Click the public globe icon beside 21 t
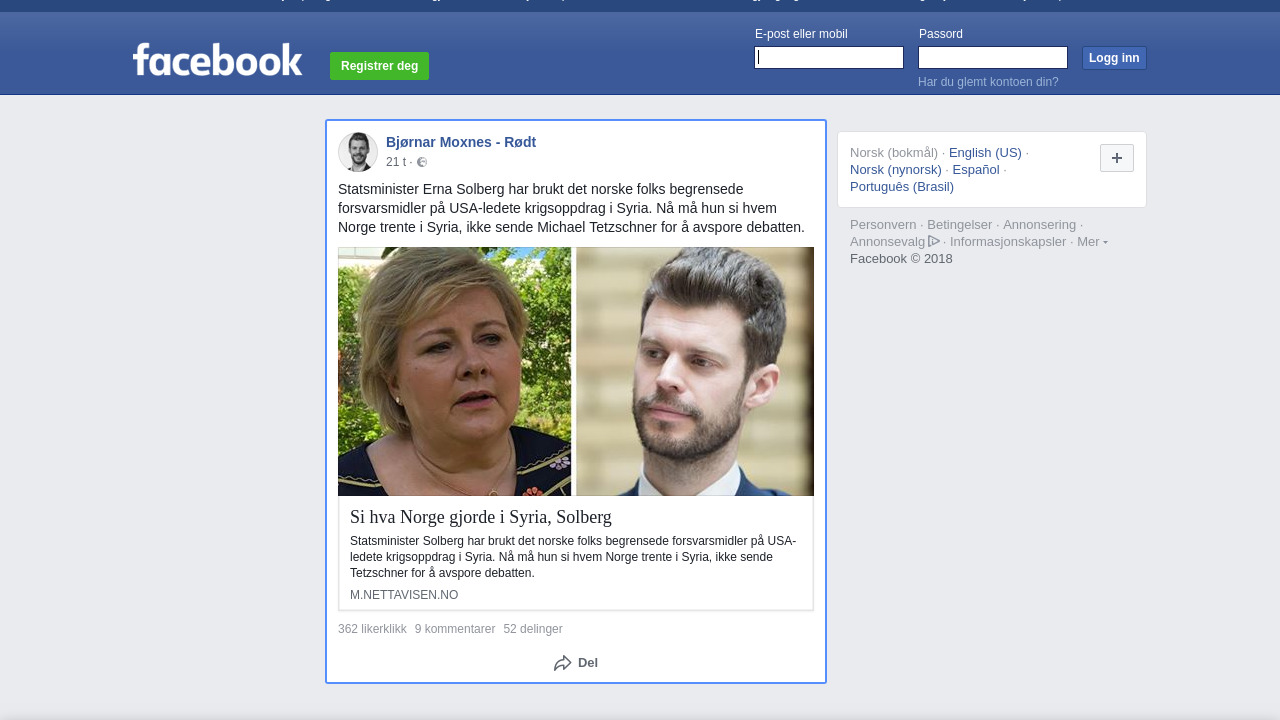This screenshot has width=1280, height=720. 422,162
